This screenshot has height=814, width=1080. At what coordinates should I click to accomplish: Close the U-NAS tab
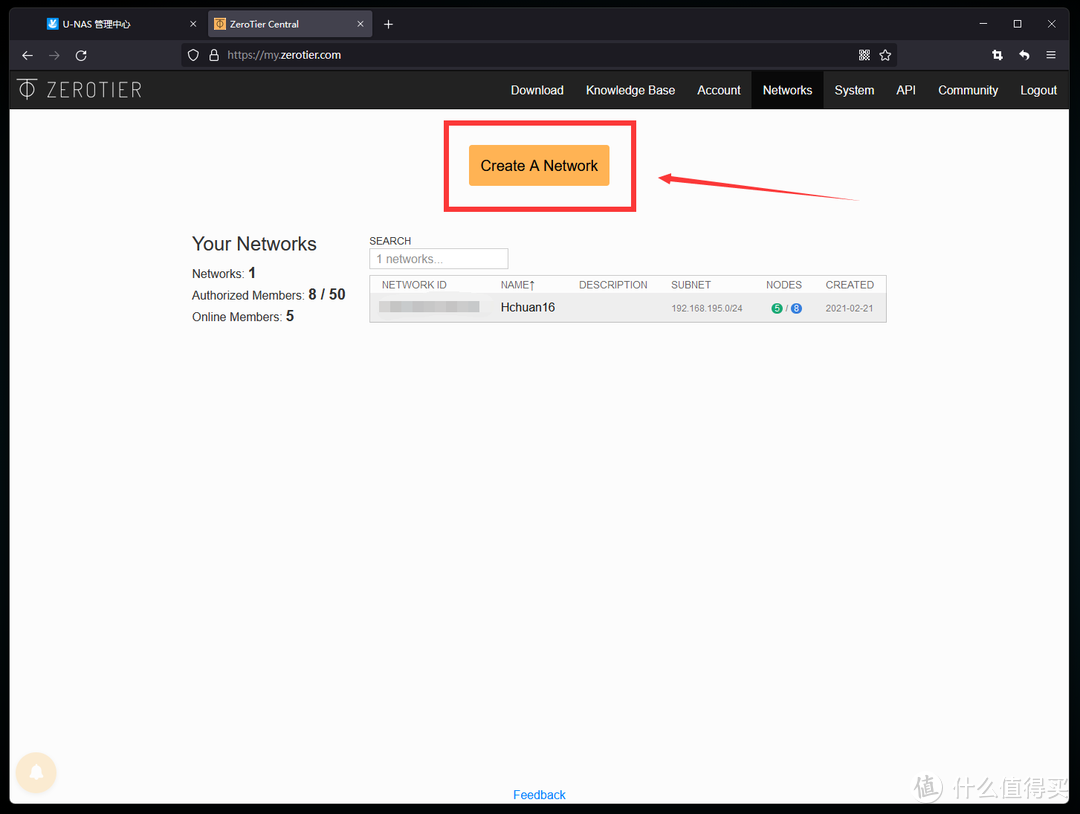pyautogui.click(x=193, y=24)
